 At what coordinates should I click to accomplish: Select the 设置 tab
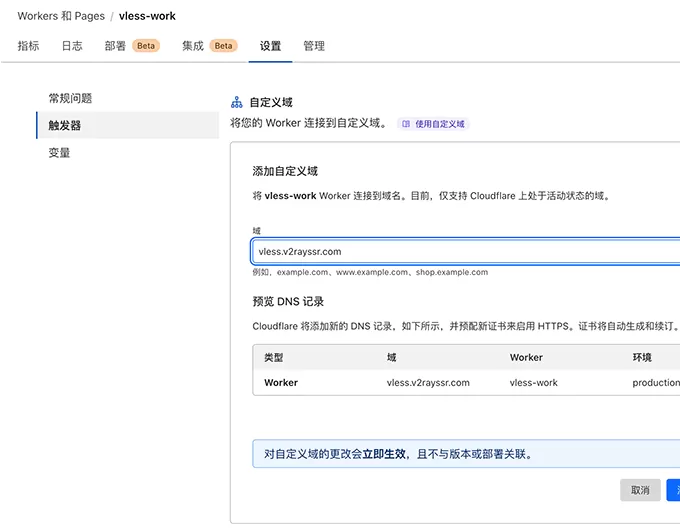click(x=270, y=46)
